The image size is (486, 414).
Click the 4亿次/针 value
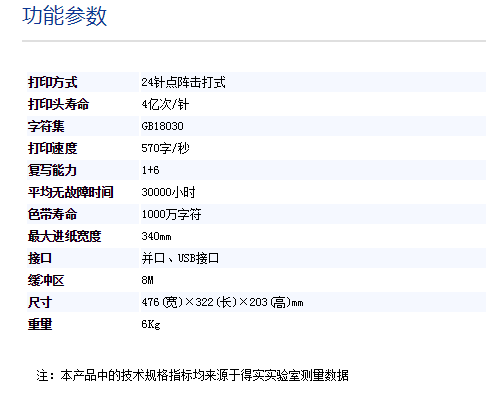165,104
